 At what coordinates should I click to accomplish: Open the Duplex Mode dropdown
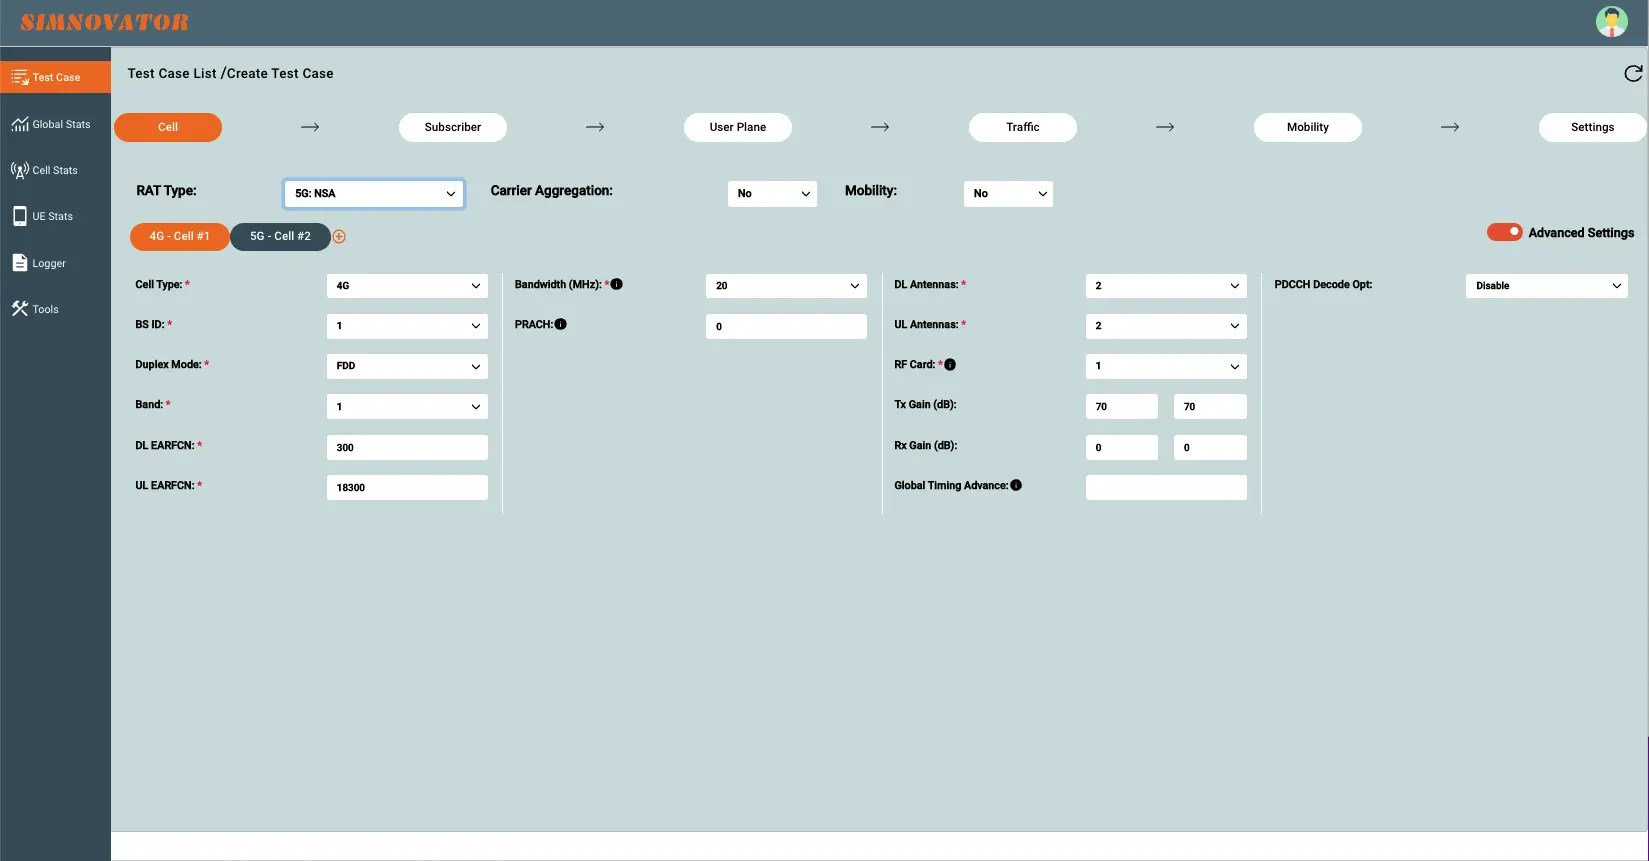407,366
